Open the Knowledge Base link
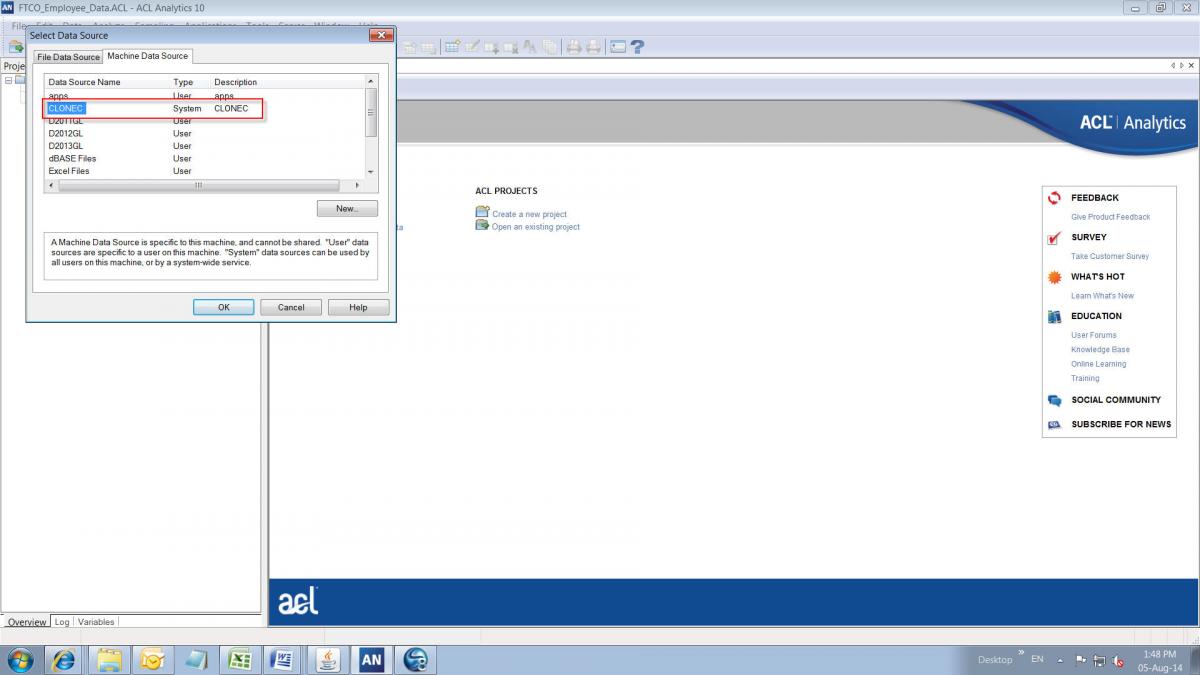The image size is (1200, 675). [1100, 350]
